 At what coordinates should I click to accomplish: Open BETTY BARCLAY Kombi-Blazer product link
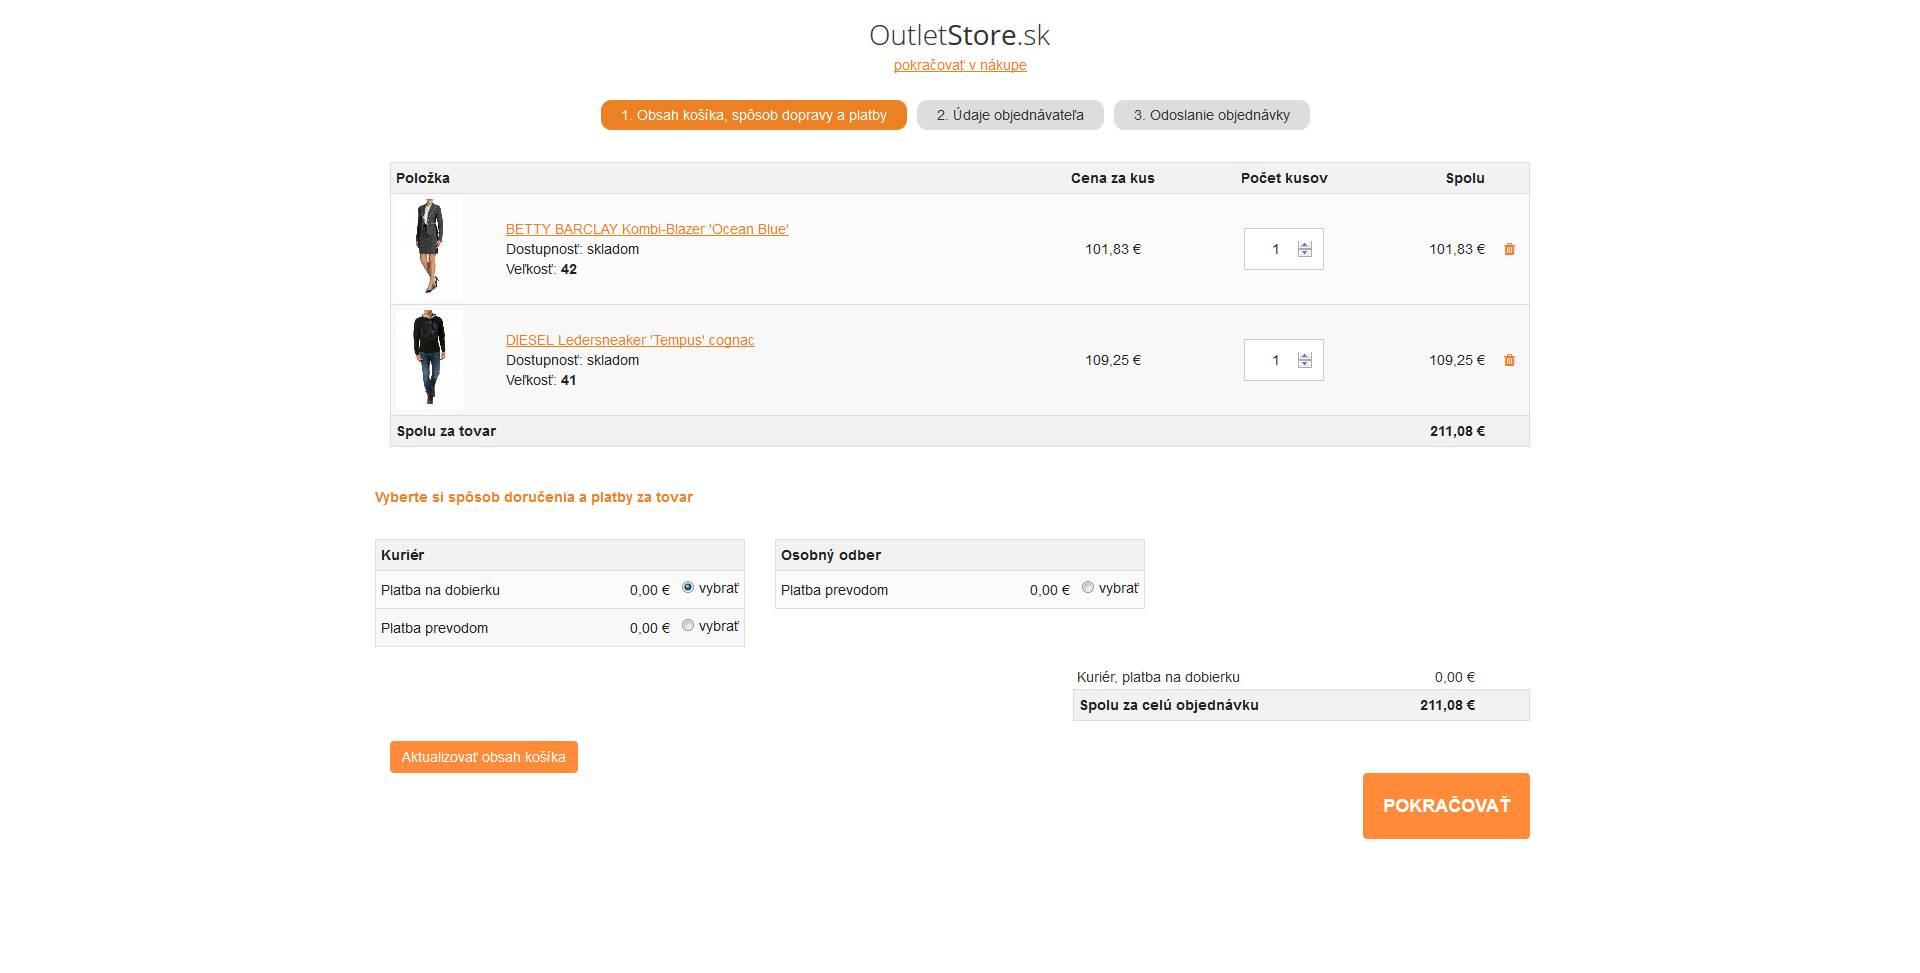click(647, 229)
